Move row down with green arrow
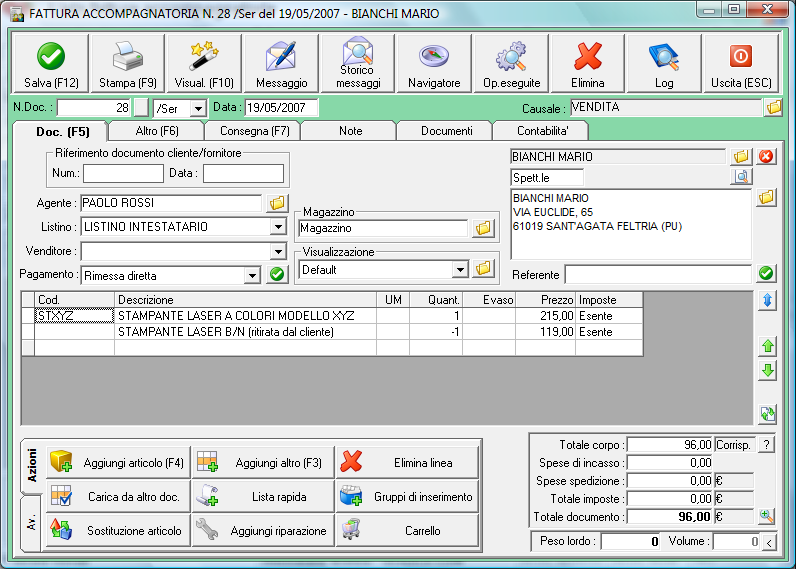Image resolution: width=796 pixels, height=569 pixels. (x=767, y=371)
